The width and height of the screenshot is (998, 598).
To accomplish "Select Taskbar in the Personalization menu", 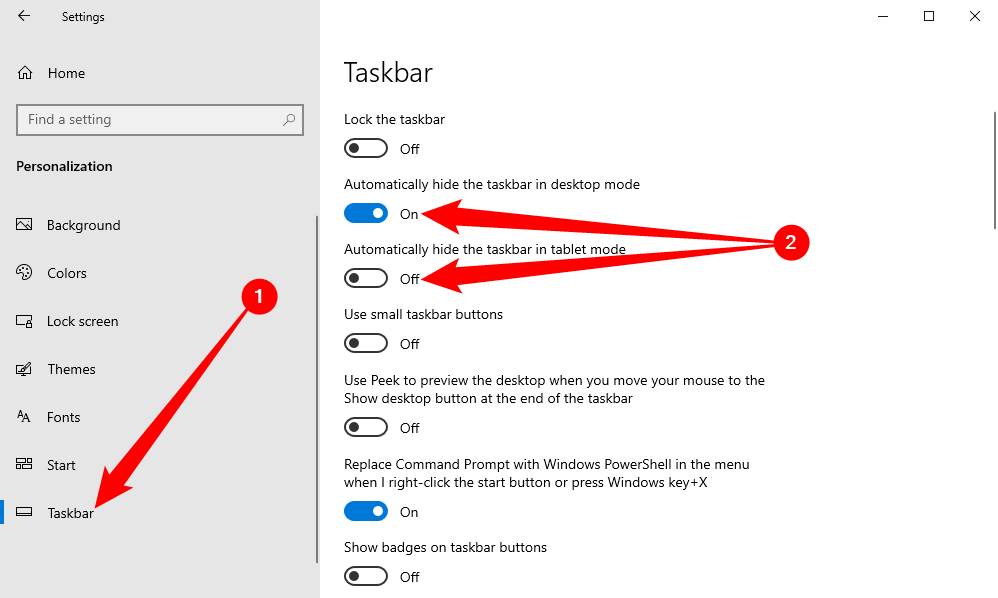I will (70, 513).
